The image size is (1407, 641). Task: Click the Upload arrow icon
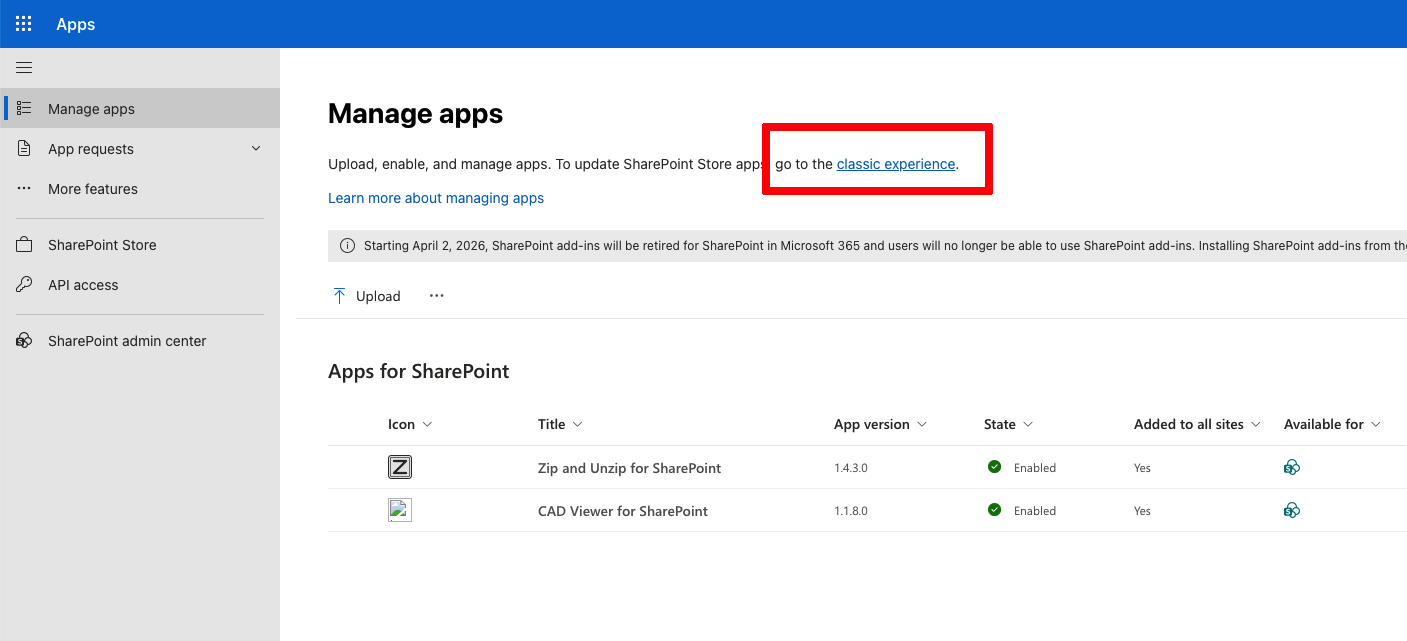click(340, 295)
